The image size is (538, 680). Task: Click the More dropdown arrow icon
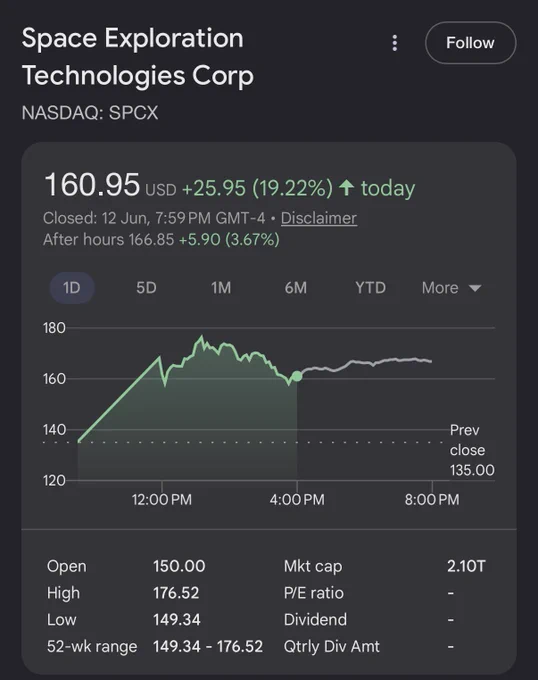tap(475, 288)
